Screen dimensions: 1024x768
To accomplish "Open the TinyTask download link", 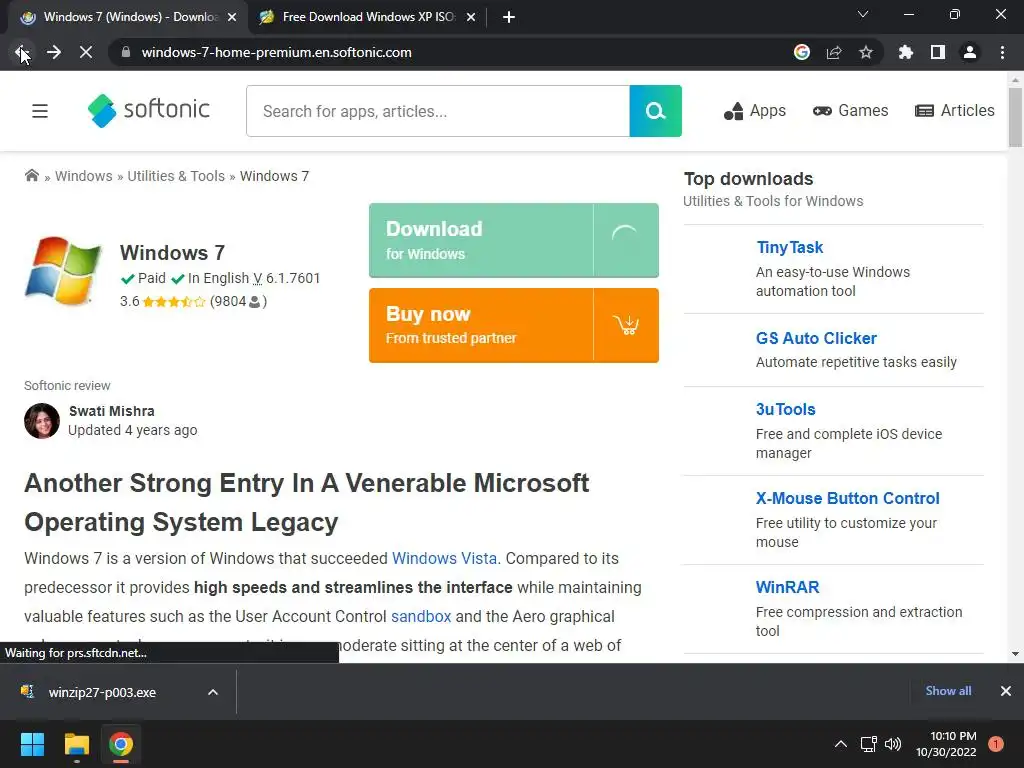I will coord(789,247).
